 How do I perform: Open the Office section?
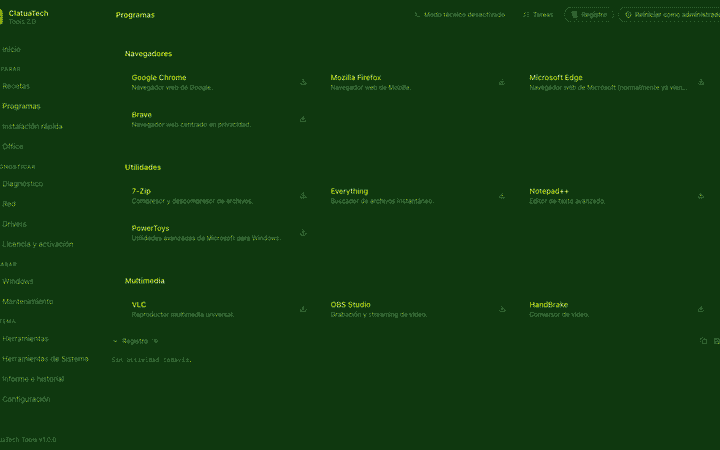(12, 146)
